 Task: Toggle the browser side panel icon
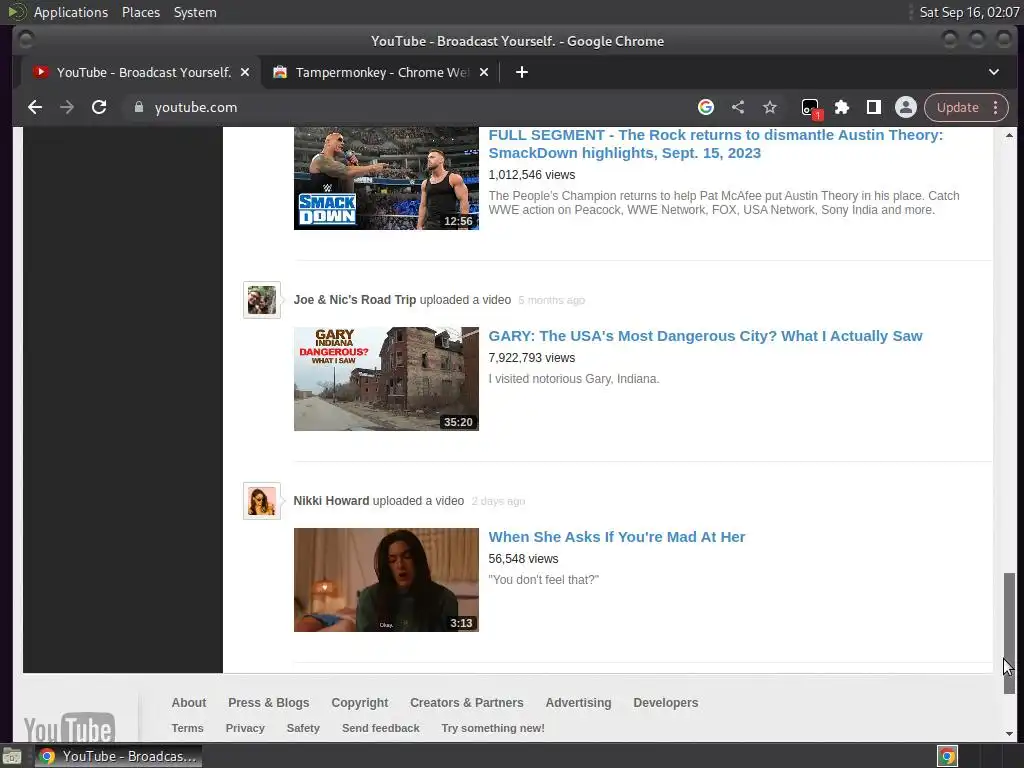click(874, 107)
